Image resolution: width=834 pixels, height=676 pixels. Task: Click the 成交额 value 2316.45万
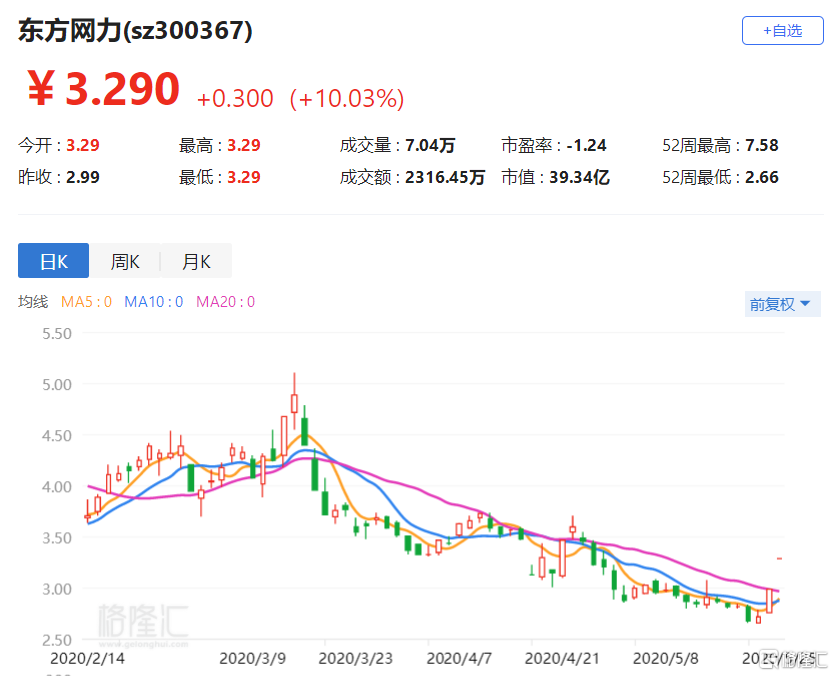445,177
